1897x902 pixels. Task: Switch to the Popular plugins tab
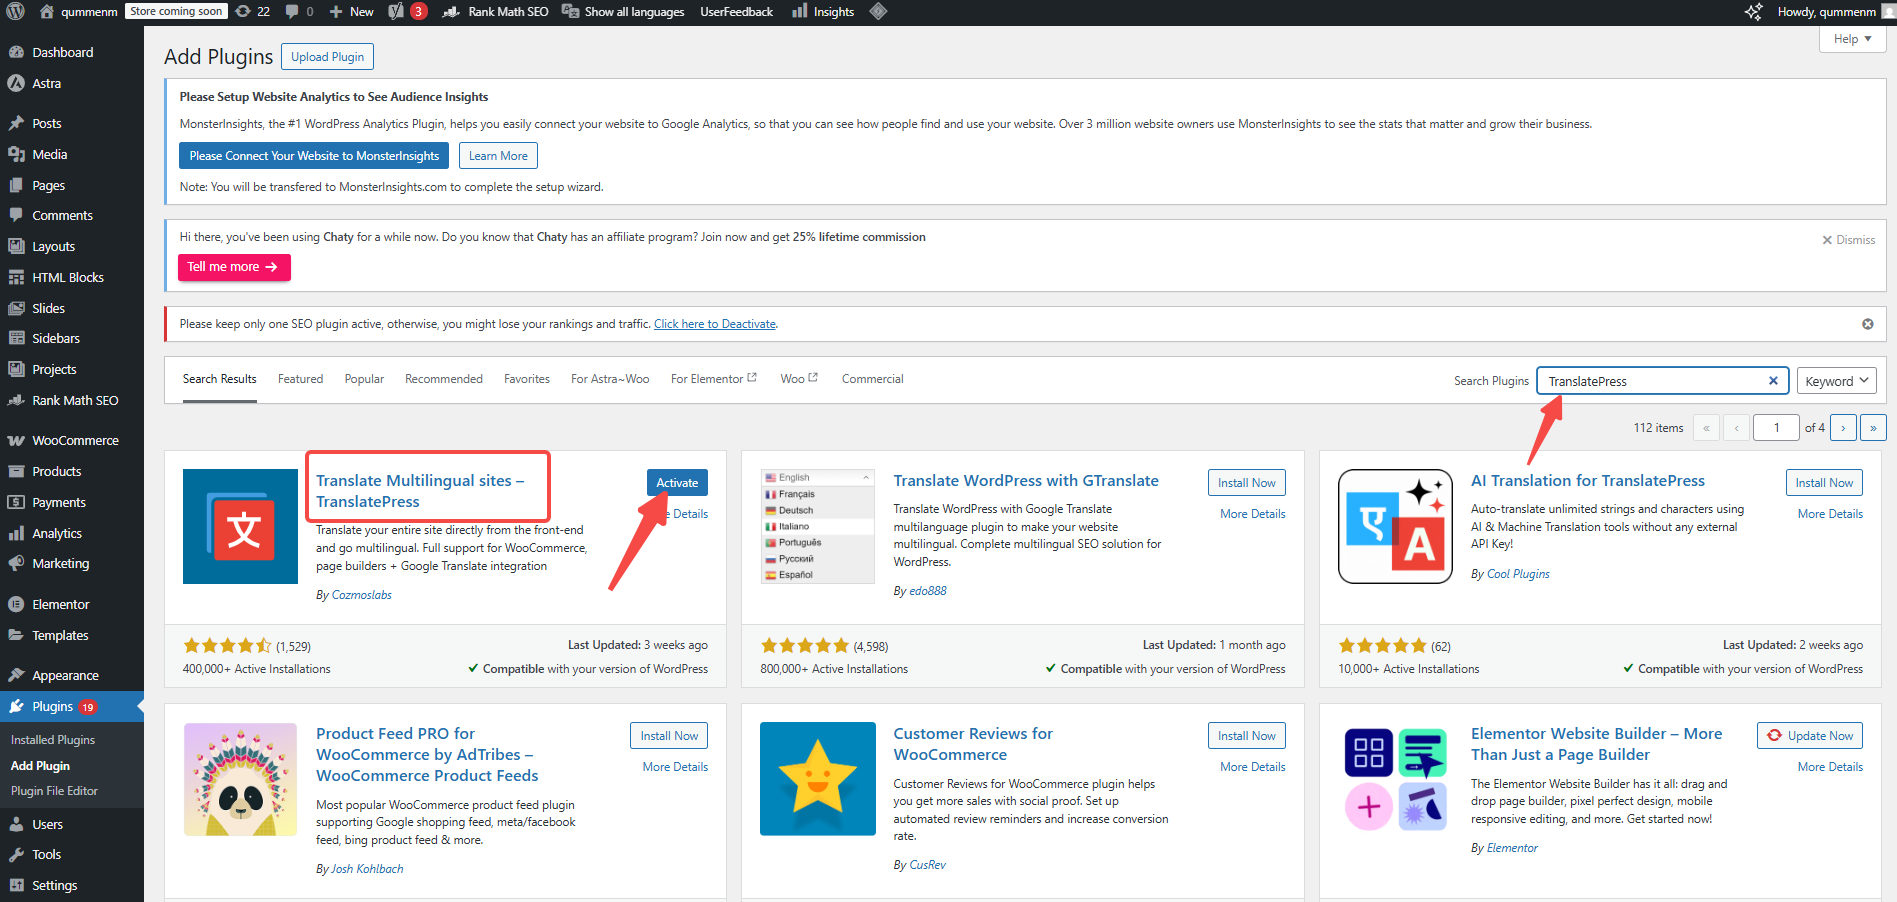(364, 379)
